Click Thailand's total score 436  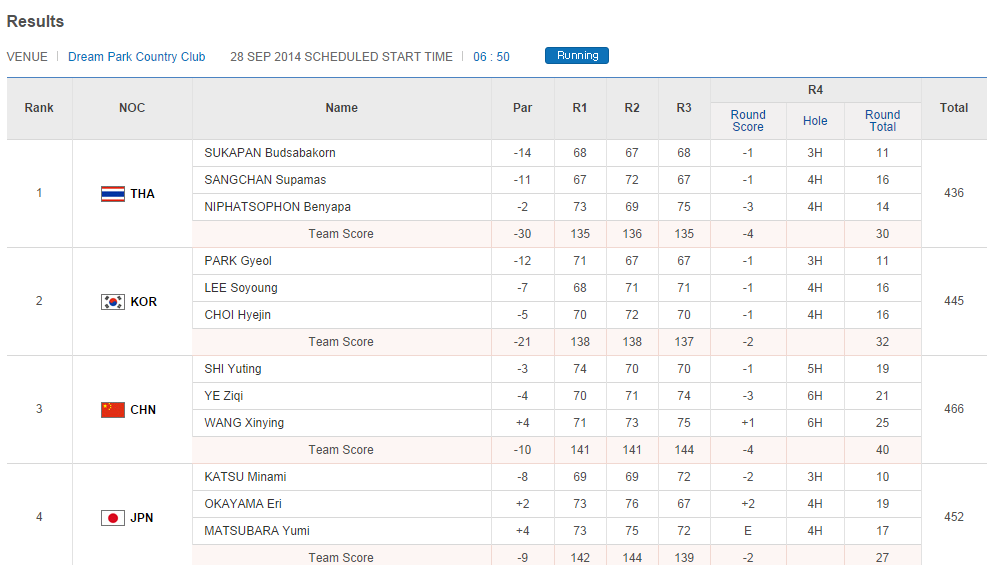(954, 193)
